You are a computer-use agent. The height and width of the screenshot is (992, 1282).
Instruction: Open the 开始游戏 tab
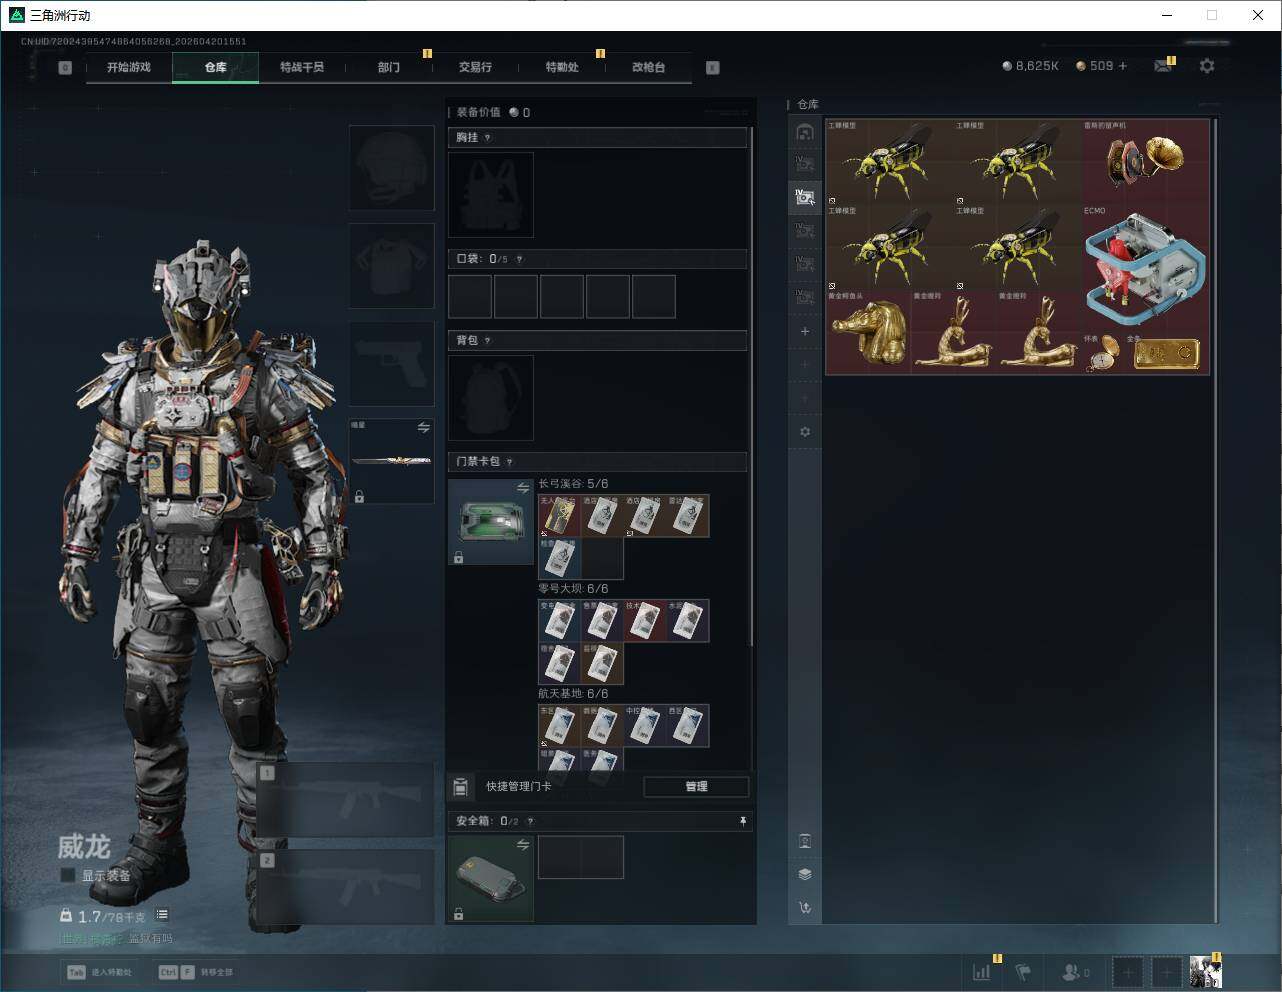129,67
